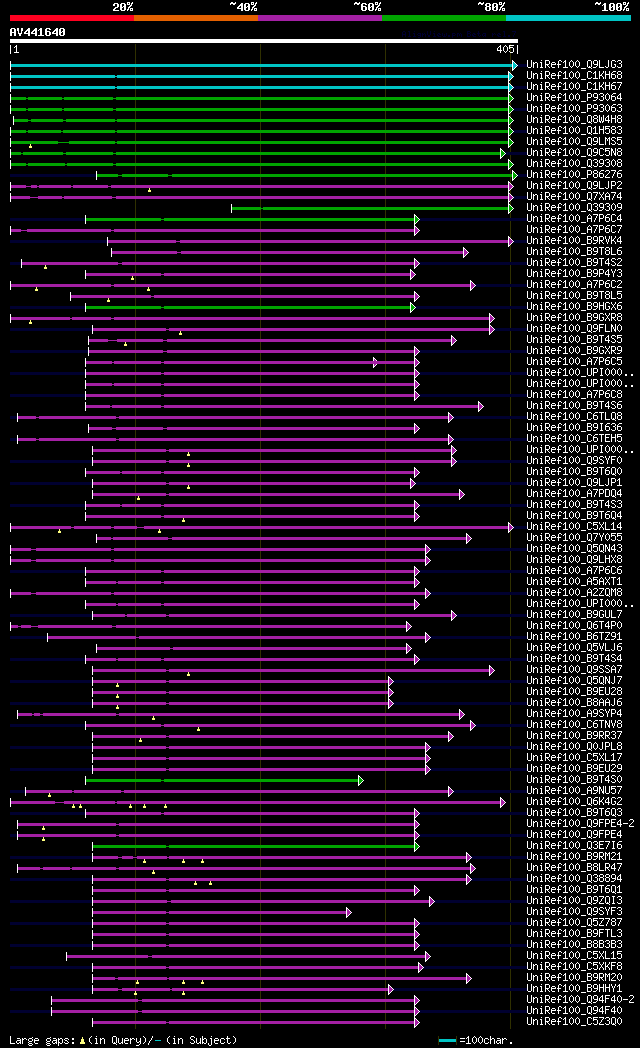
Task: Select the UniRef100_Q9FLN0 label
Action: pyautogui.click(x=574, y=330)
